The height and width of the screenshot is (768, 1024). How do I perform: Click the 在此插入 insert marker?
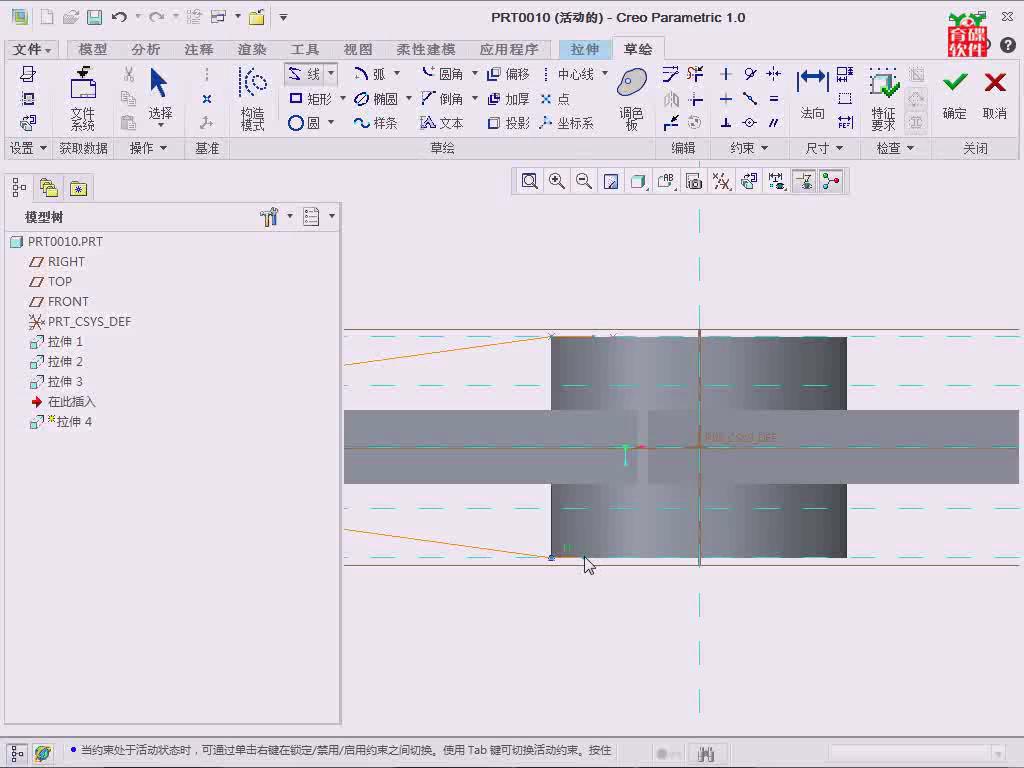point(63,402)
